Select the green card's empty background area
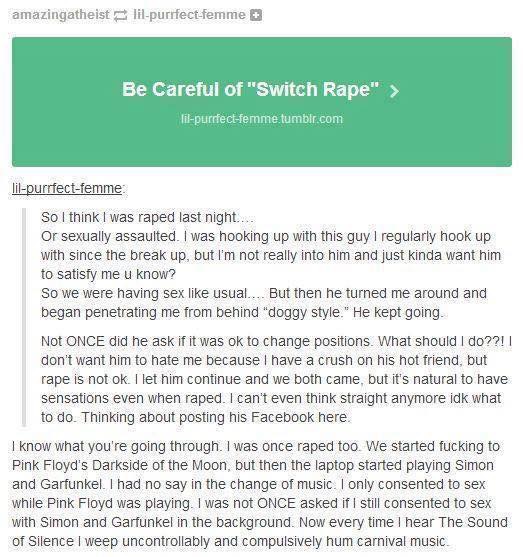523x557 pixels. [262, 59]
